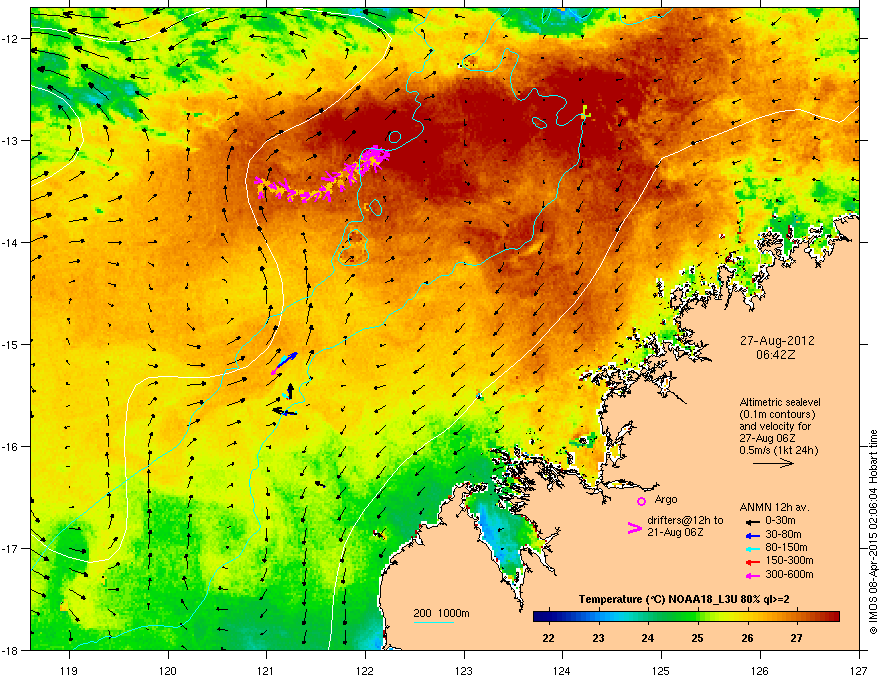Image resolution: width=880 pixels, height=680 pixels.
Task: Click the colorbar tick label '25'
Action: [698, 638]
